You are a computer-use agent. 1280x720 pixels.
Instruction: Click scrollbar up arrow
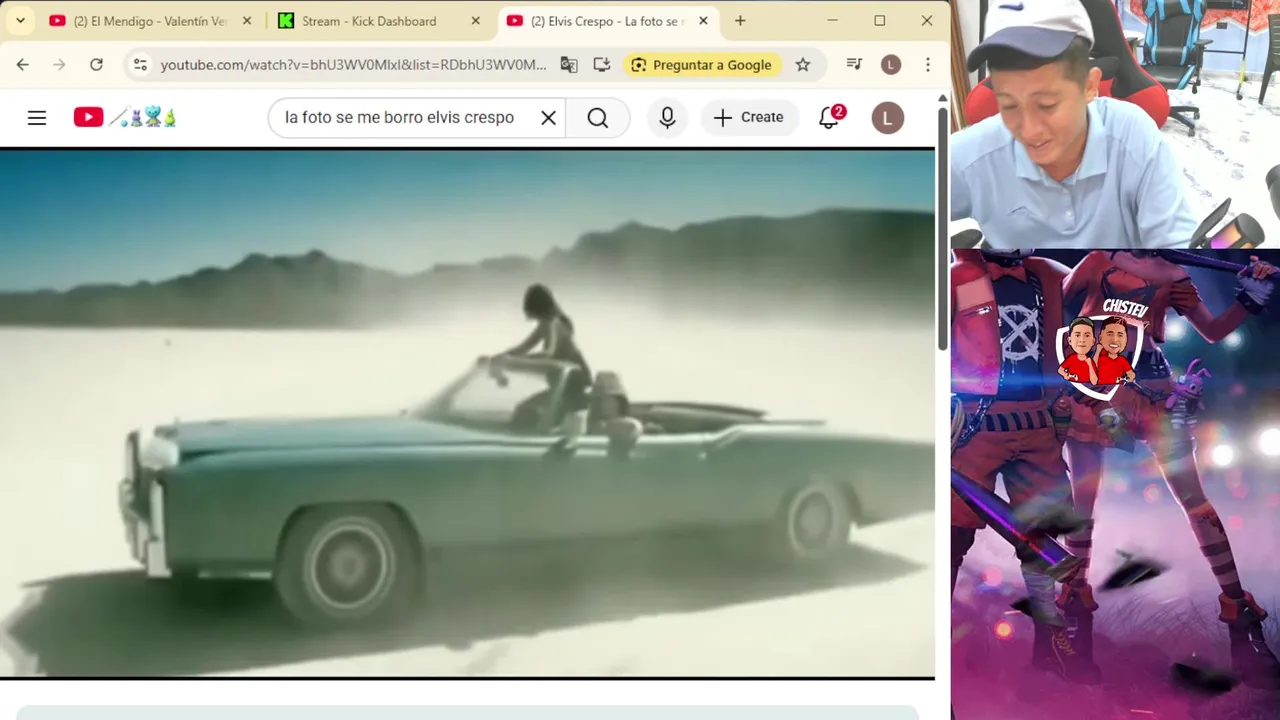pyautogui.click(x=942, y=98)
